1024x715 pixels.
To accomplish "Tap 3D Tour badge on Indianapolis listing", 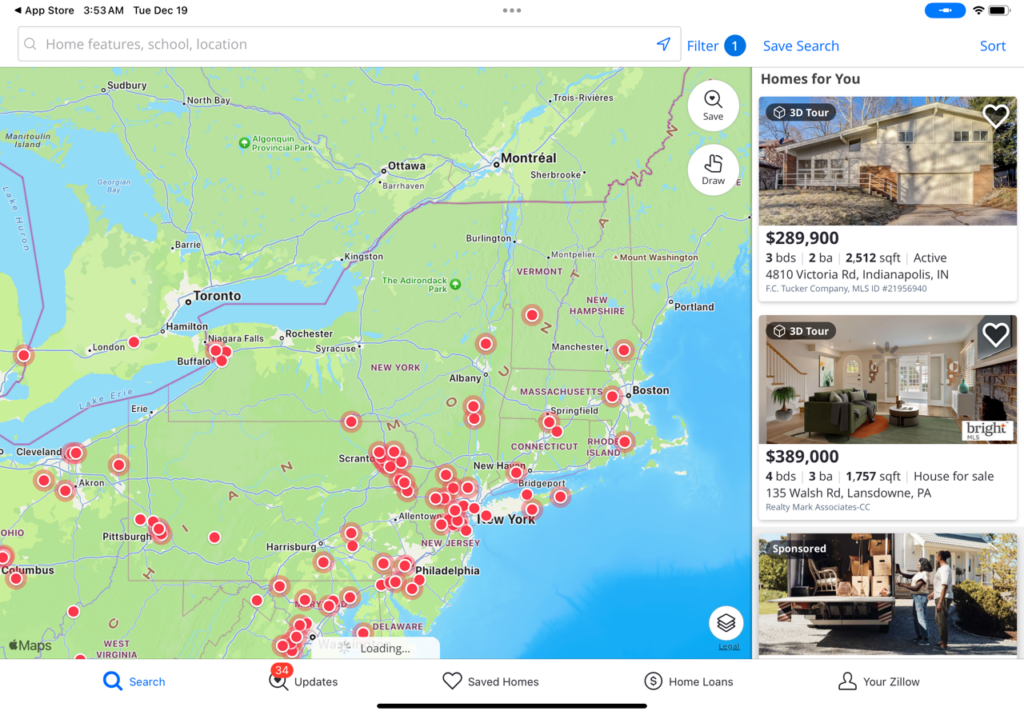I will pos(801,112).
